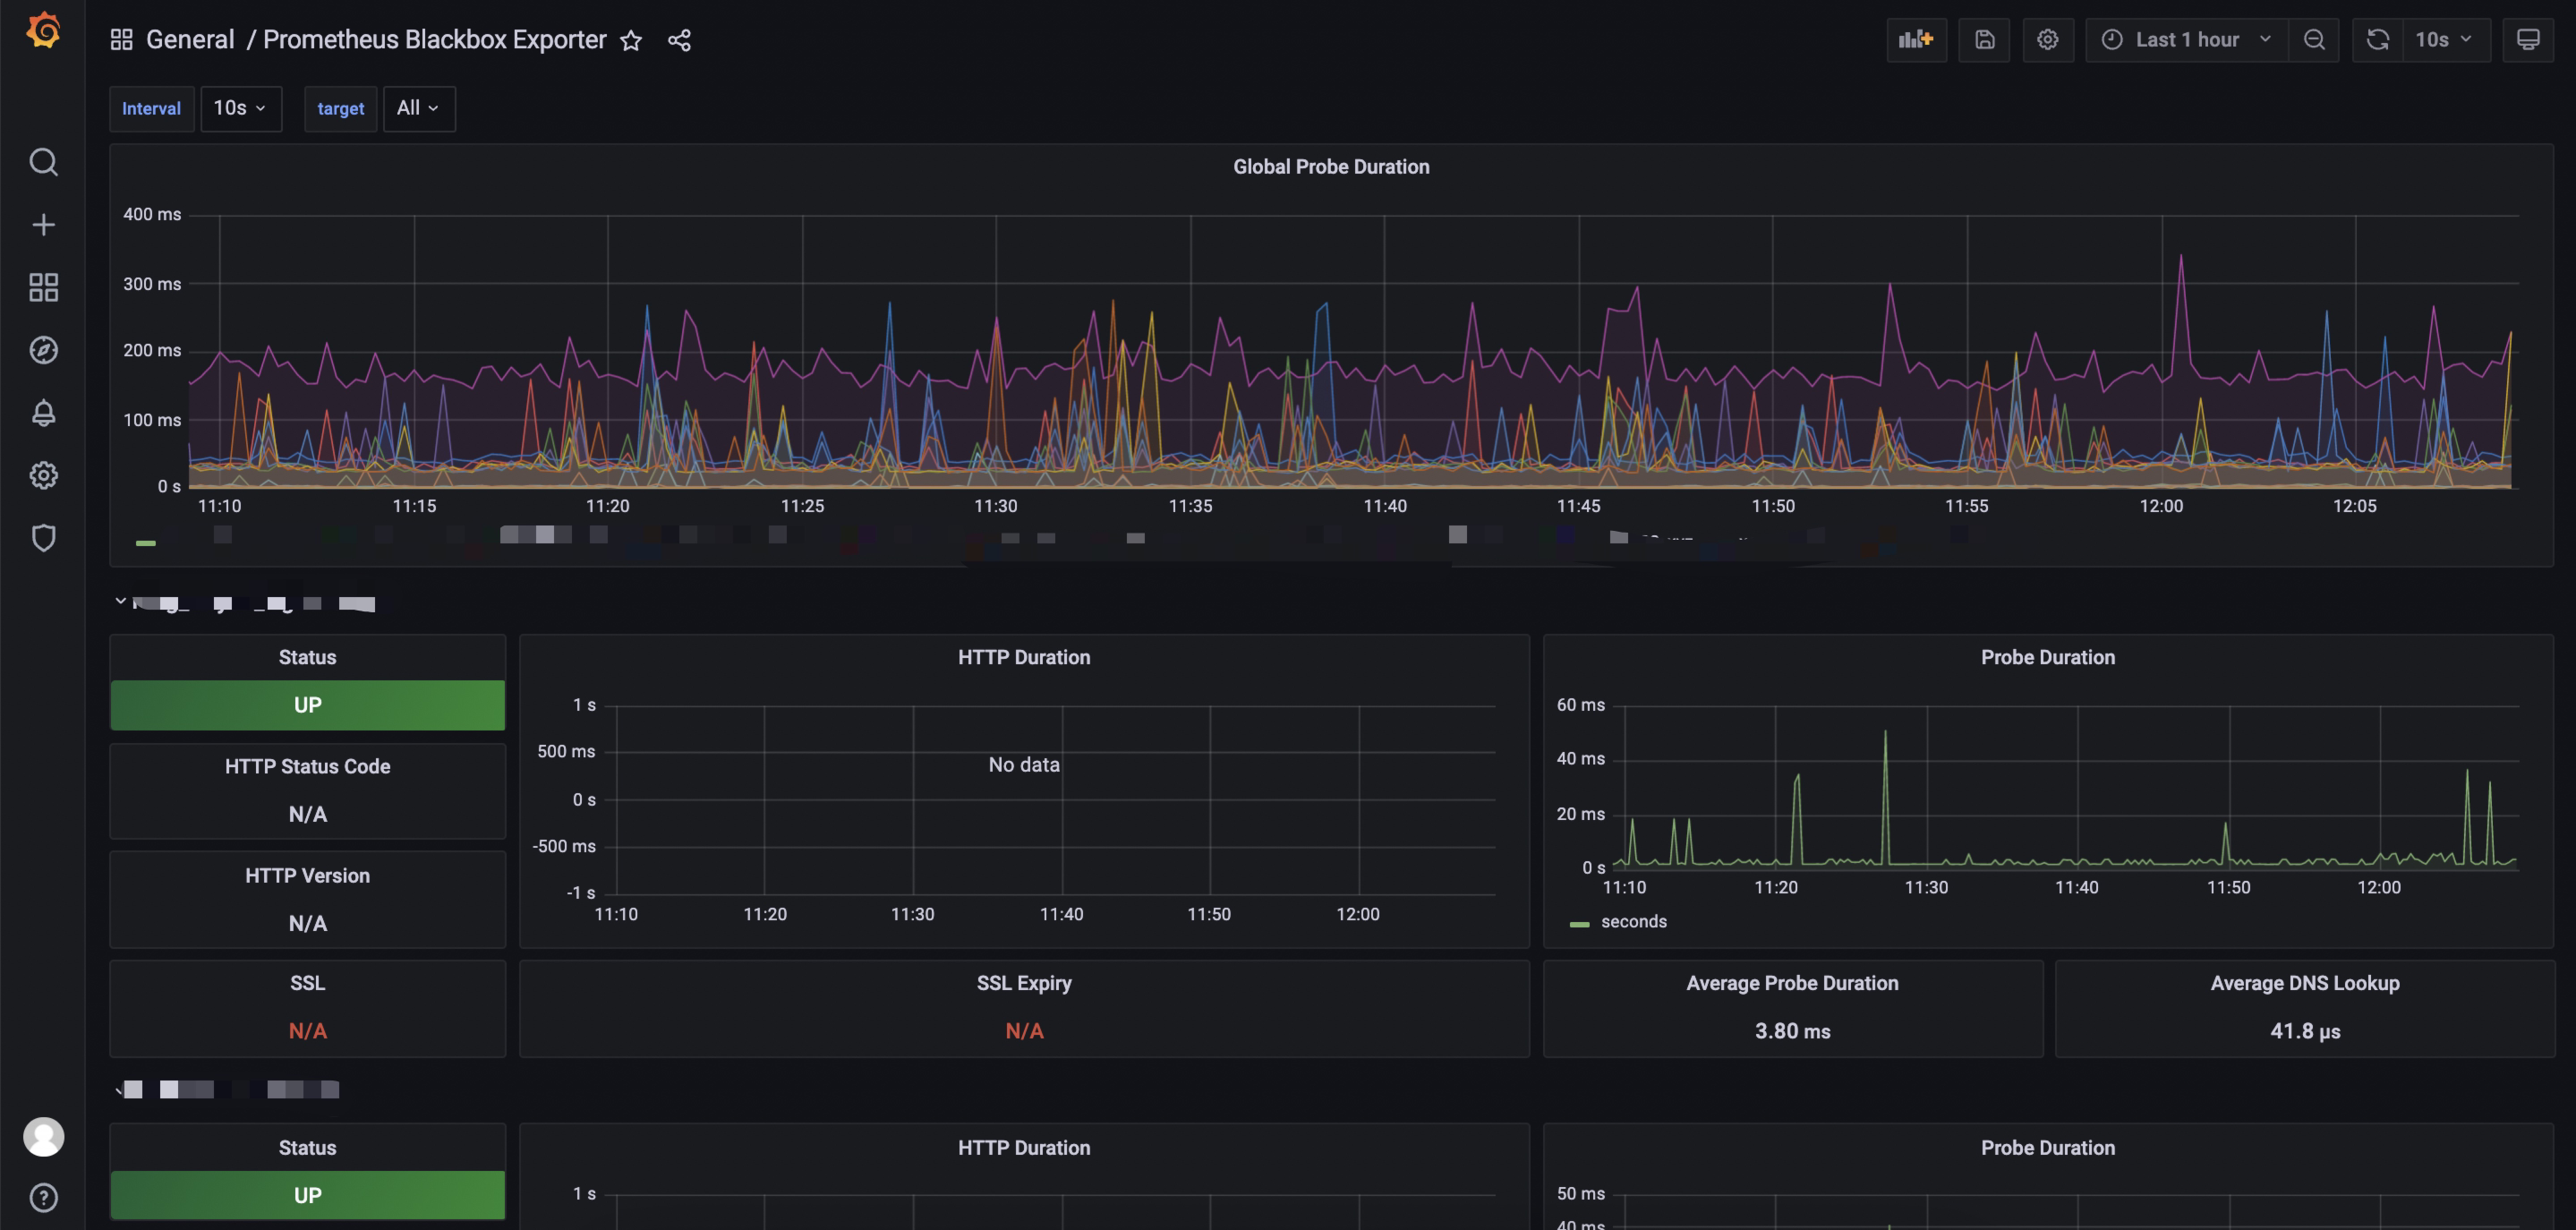
Task: Click the Create plus icon in sidebar
Action: 43,225
